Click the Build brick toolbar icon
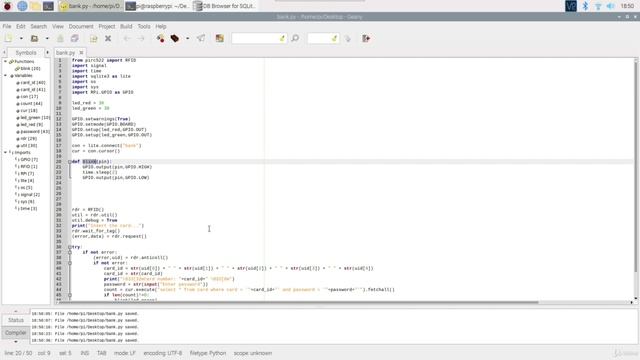Image resolution: width=640 pixels, height=360 pixels. (x=175, y=38)
